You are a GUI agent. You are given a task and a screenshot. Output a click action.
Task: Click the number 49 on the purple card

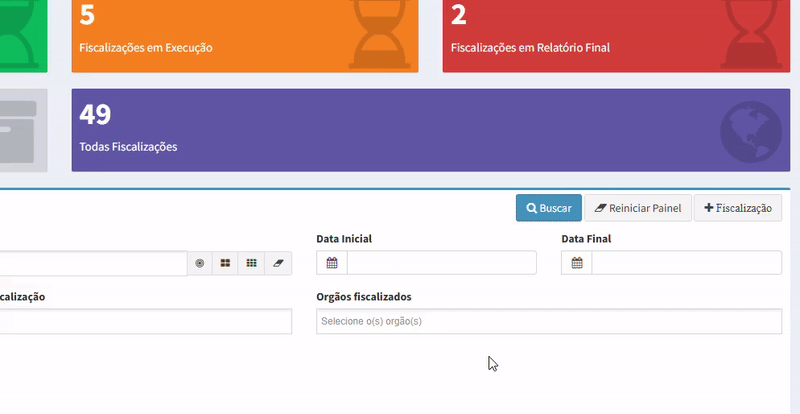(x=95, y=114)
